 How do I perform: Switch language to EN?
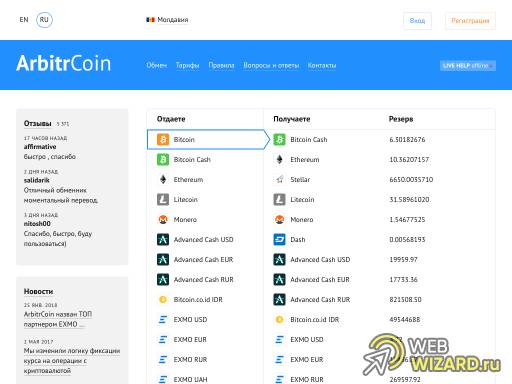[x=24, y=20]
